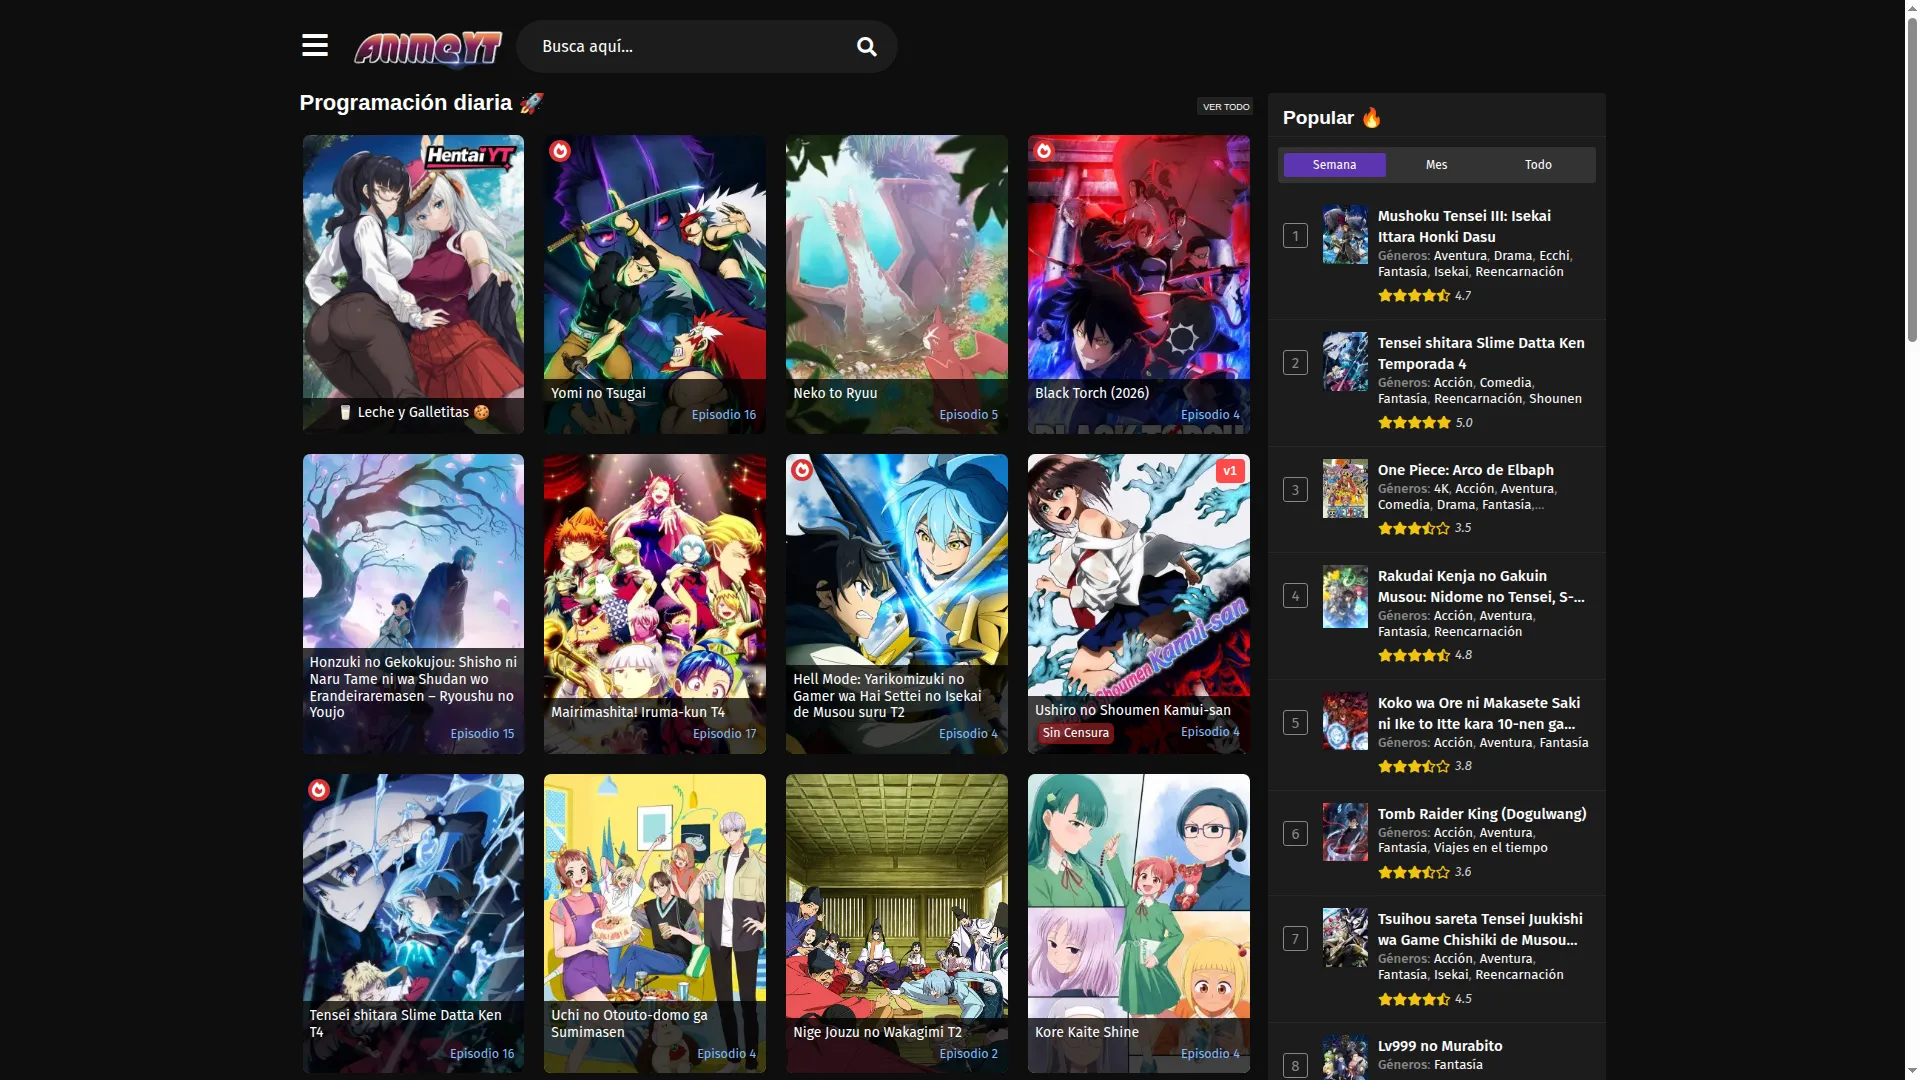
Task: Click the HentaiYT logo on first card
Action: click(469, 157)
